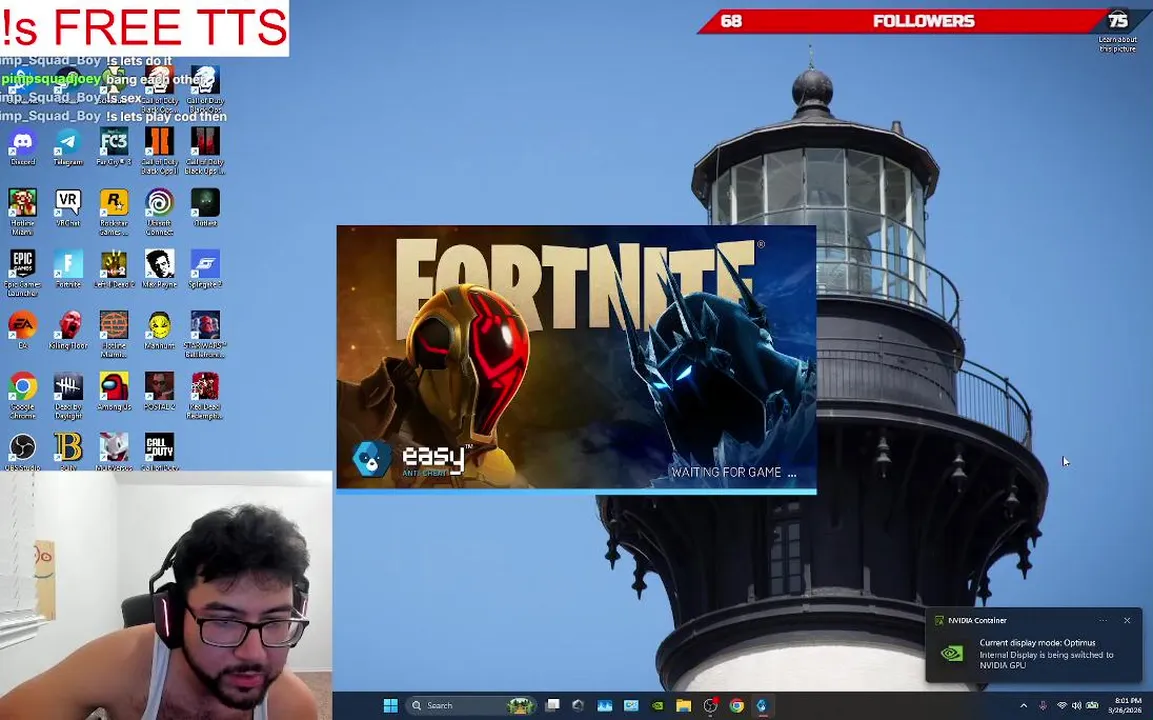
Task: Open the POSTAL 2 desktop shortcut
Action: point(160,391)
